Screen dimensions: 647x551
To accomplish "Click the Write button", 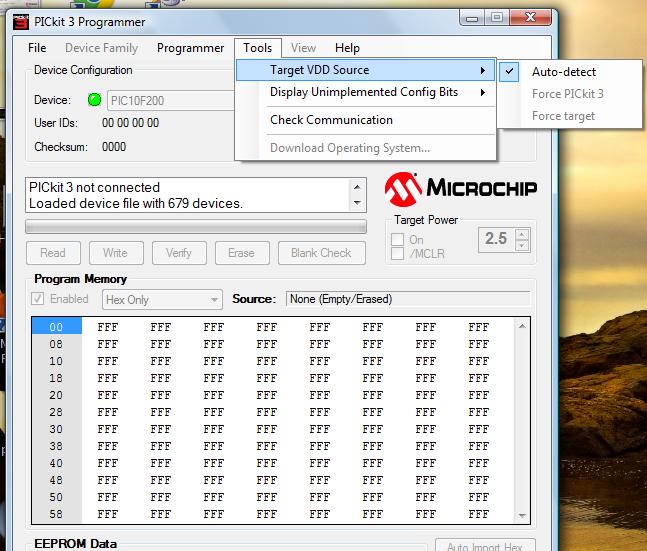I will pyautogui.click(x=116, y=253).
